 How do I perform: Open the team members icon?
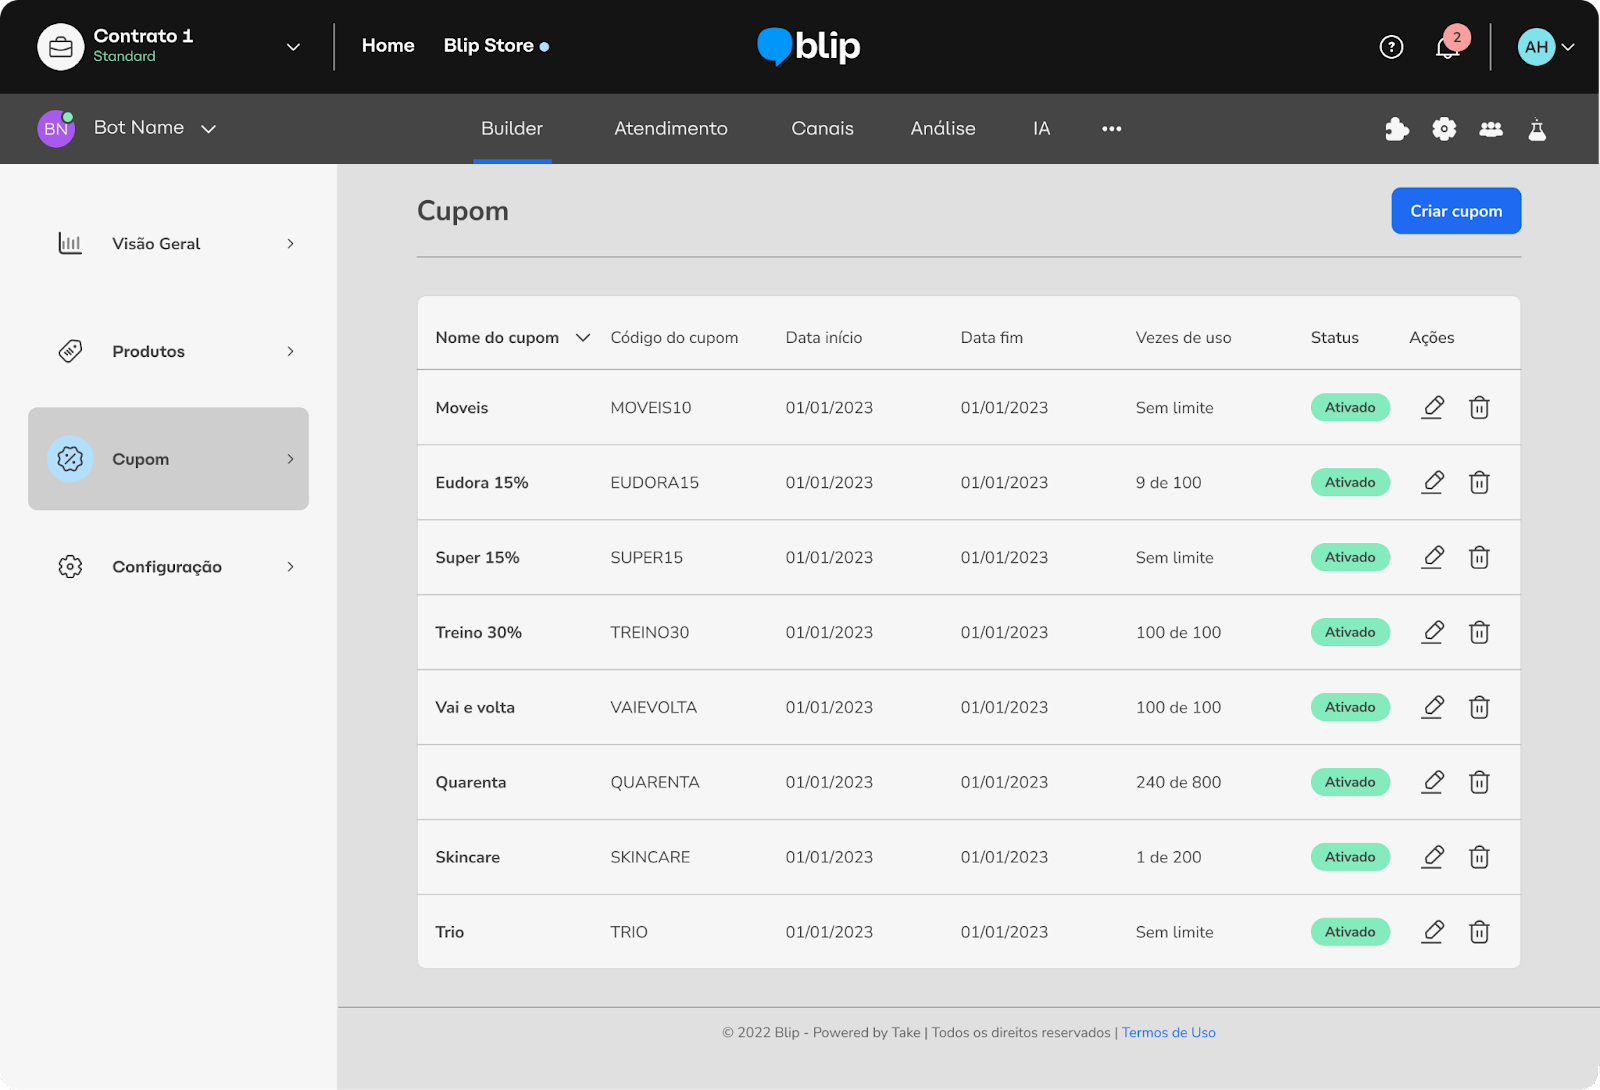(x=1491, y=129)
